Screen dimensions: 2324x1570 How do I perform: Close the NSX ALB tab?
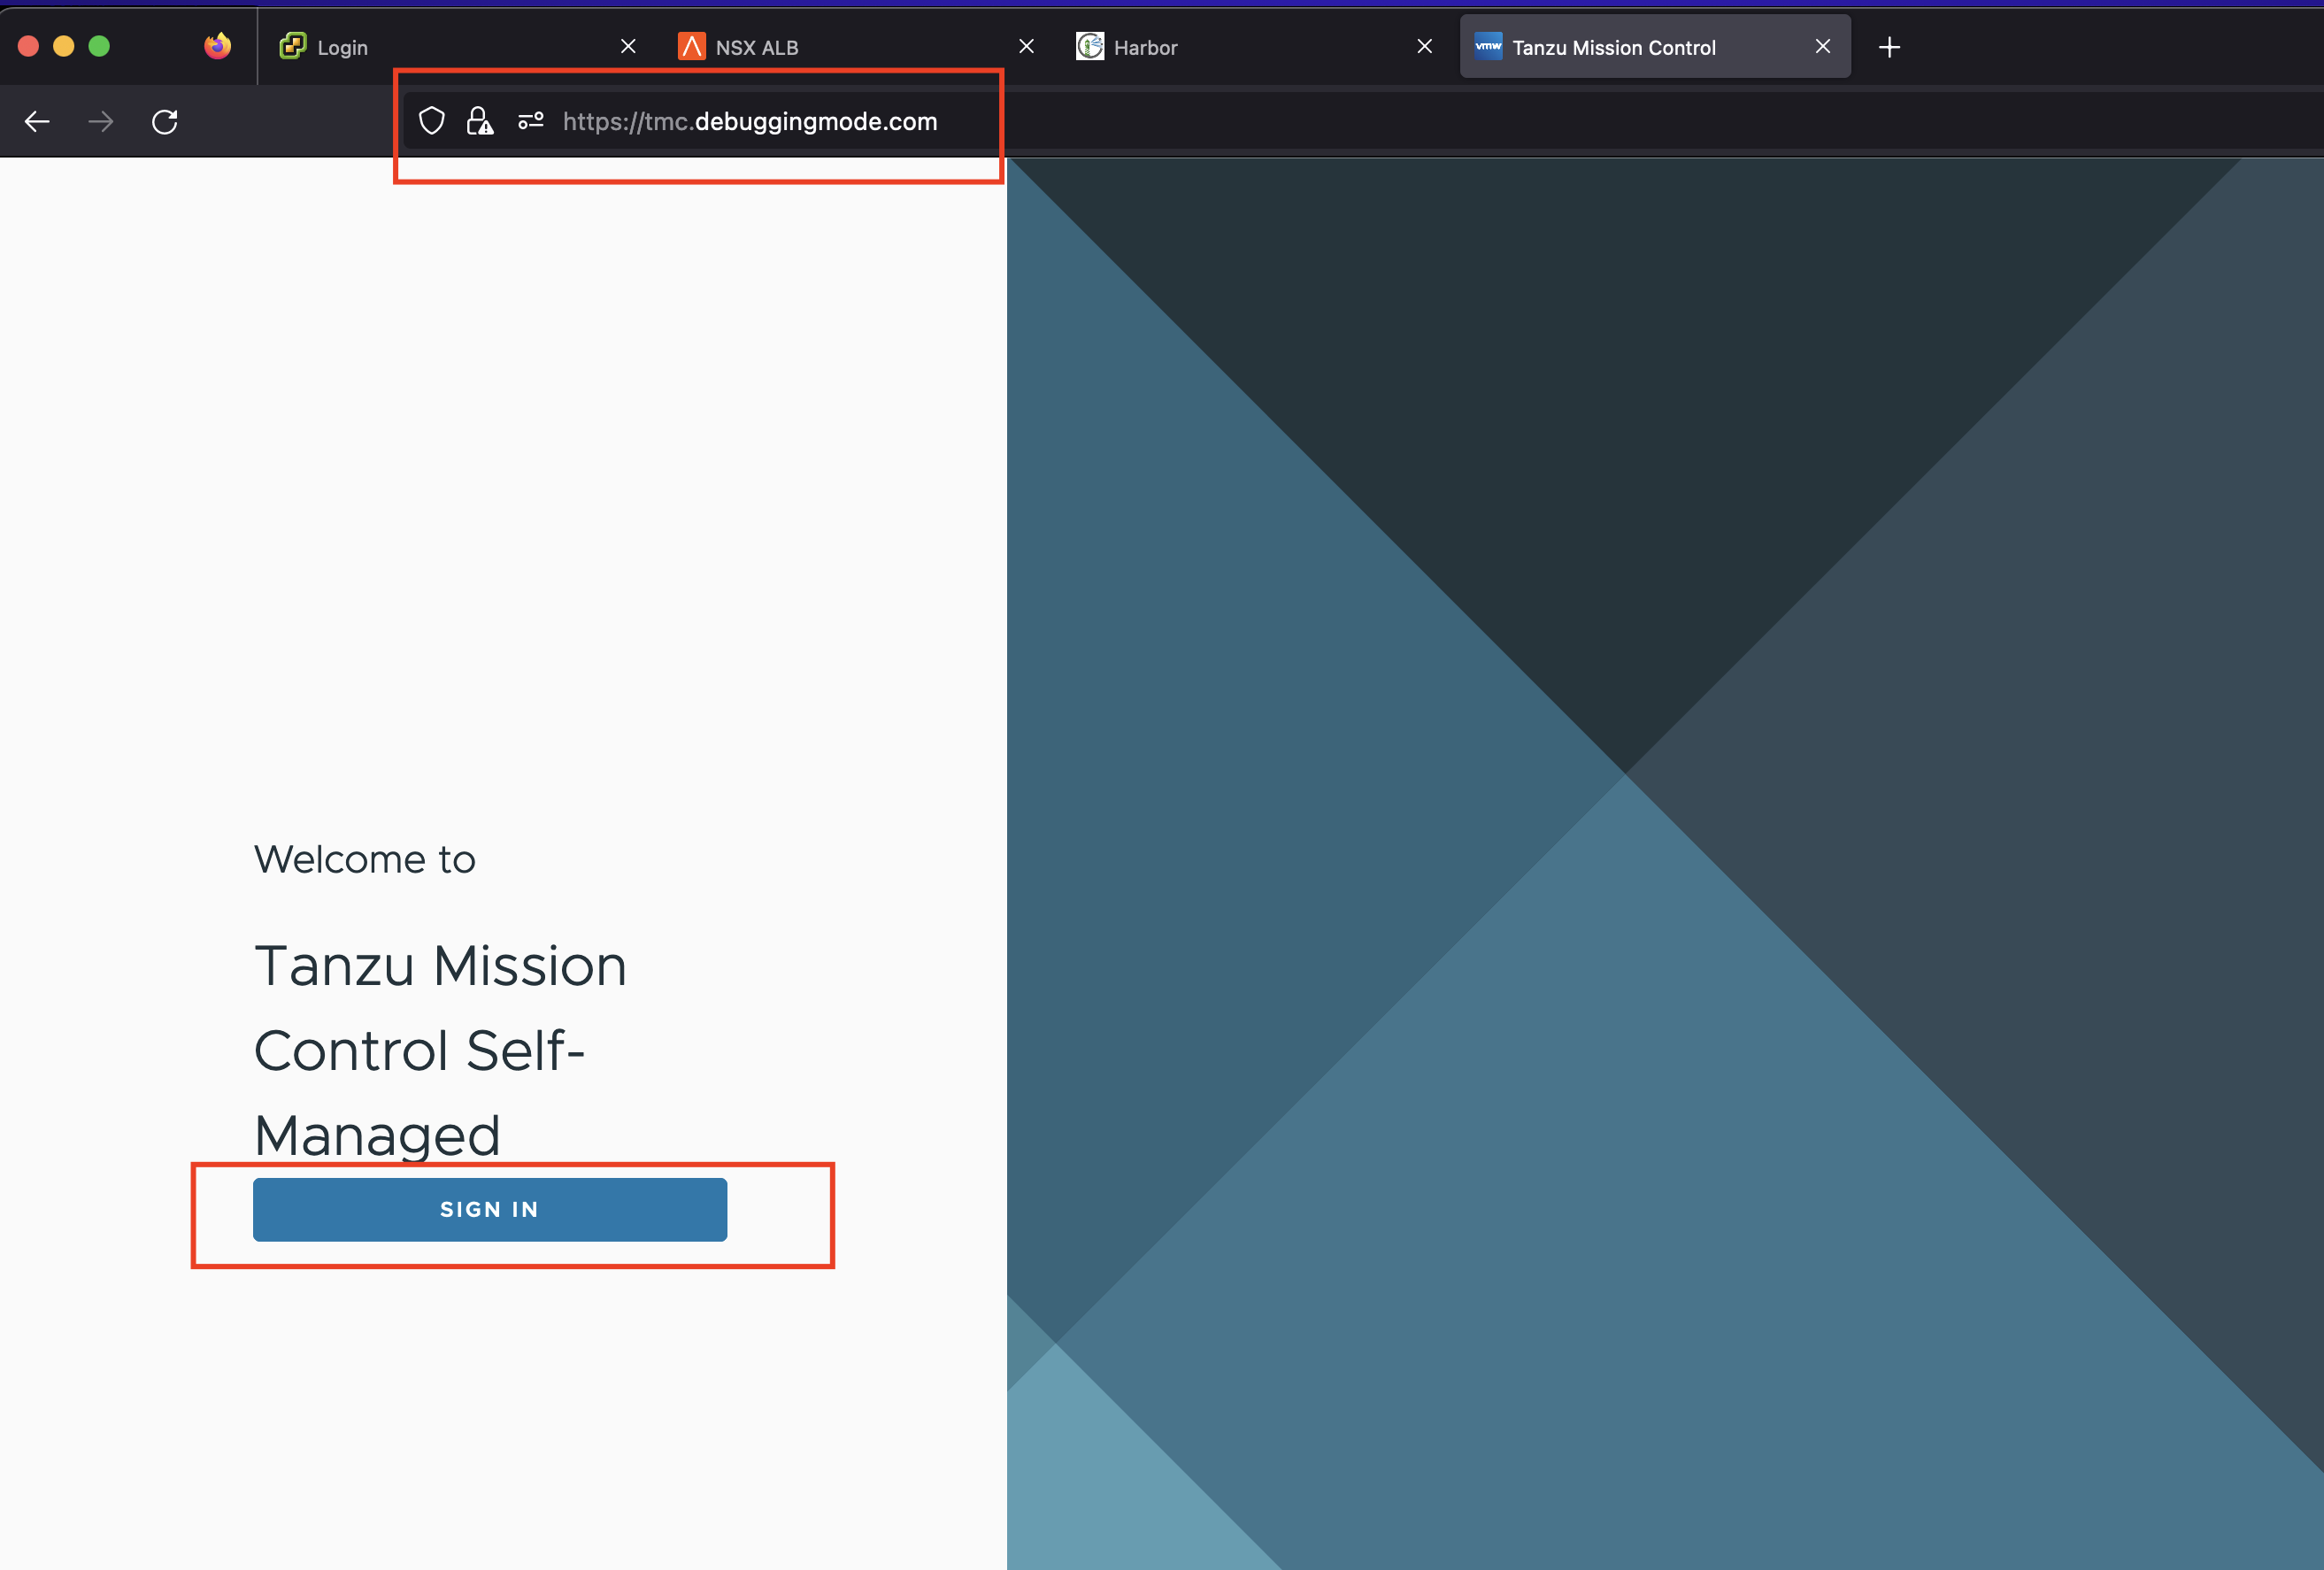pyautogui.click(x=1026, y=46)
